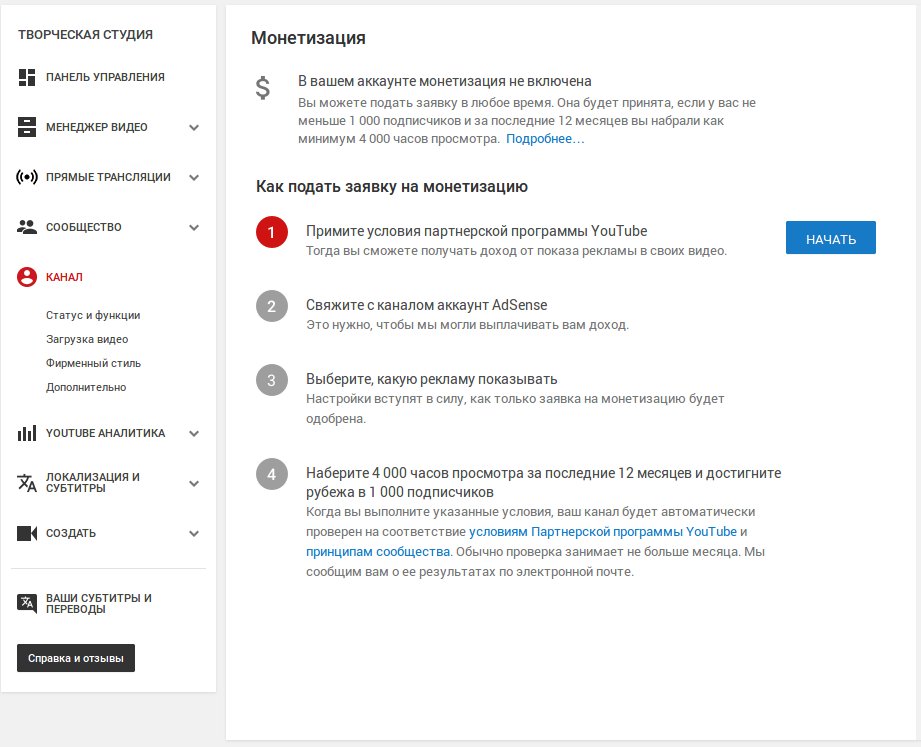Click the camera icon beside Создать
The height and width of the screenshot is (747, 921).
27,533
